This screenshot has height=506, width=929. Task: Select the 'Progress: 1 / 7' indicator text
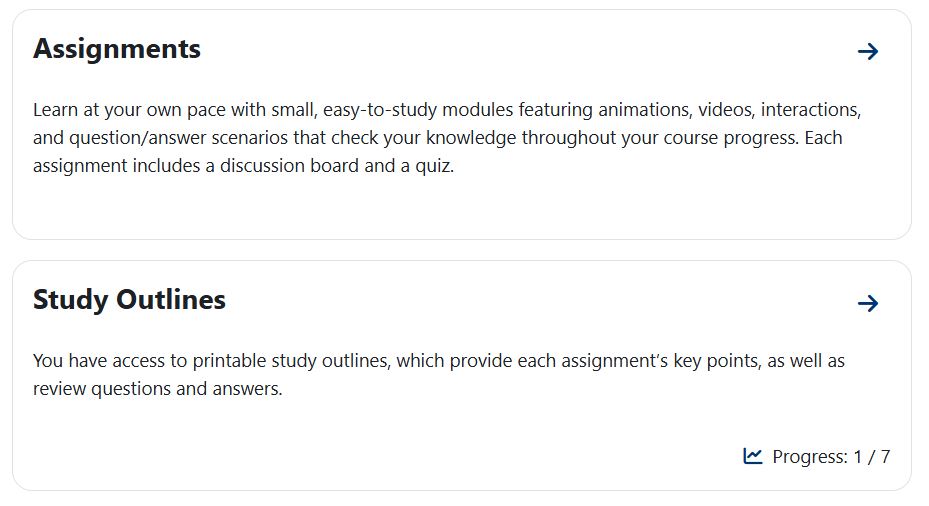[x=831, y=457]
